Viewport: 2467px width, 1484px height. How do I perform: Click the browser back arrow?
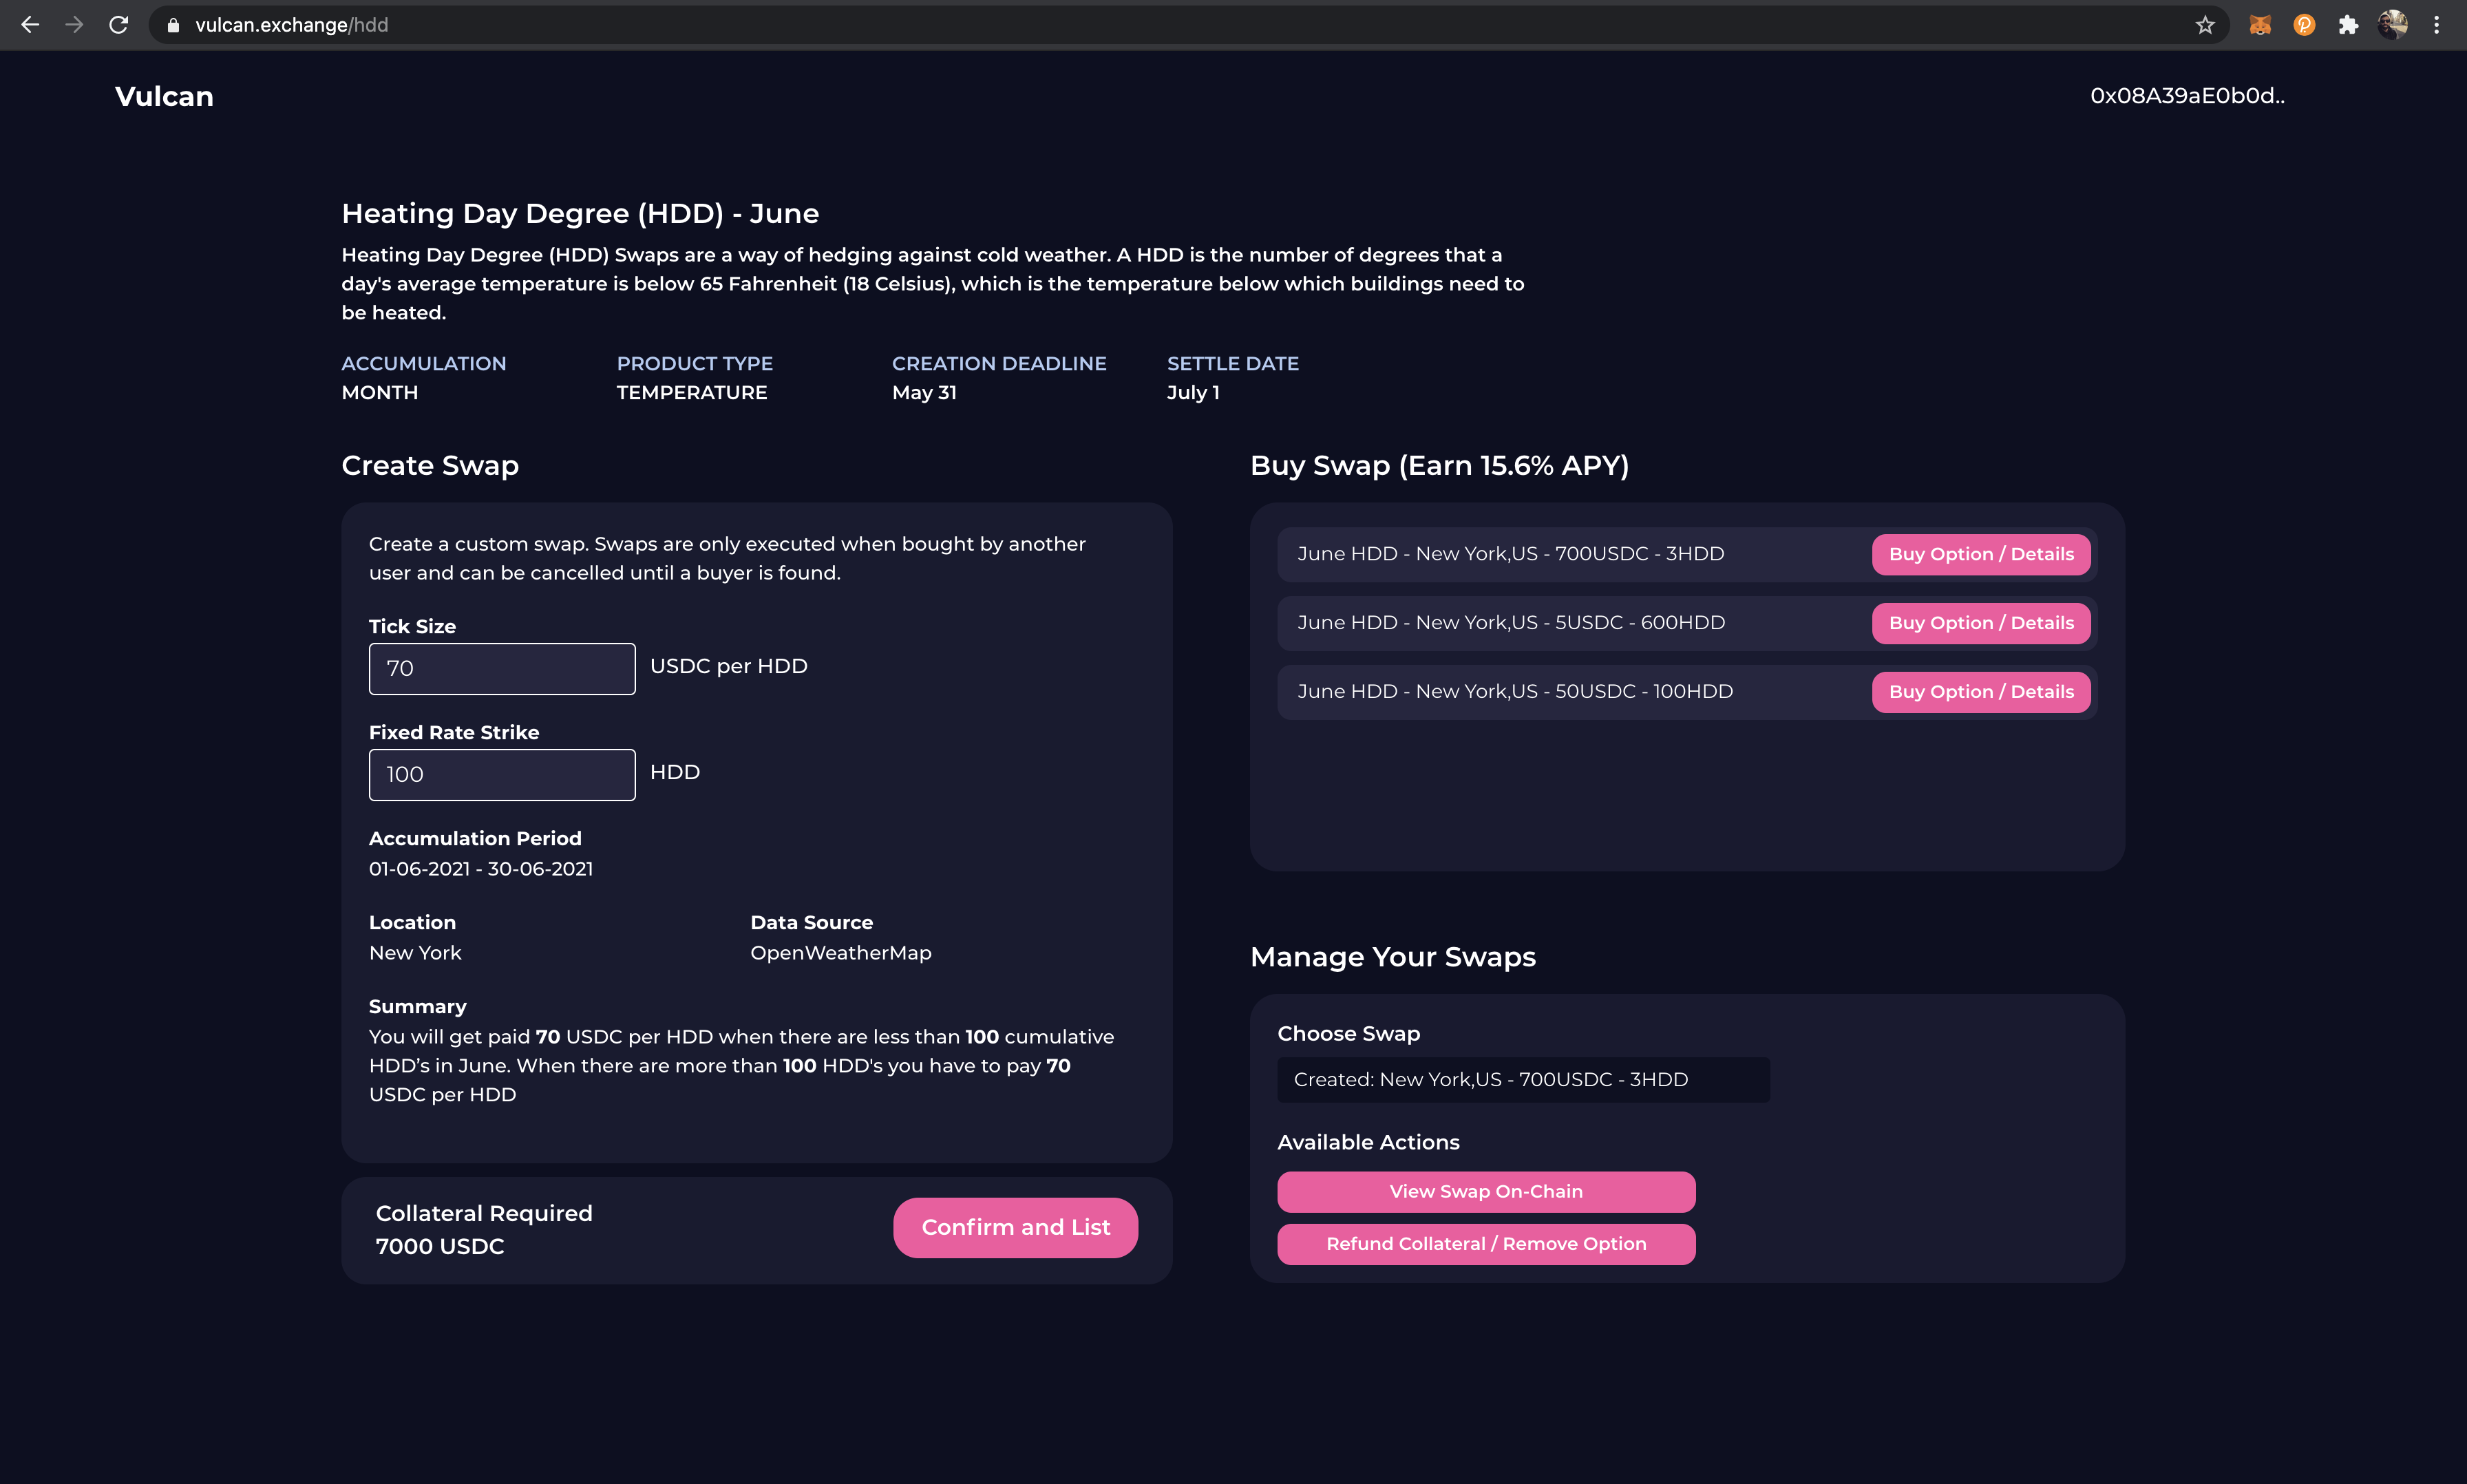click(30, 25)
